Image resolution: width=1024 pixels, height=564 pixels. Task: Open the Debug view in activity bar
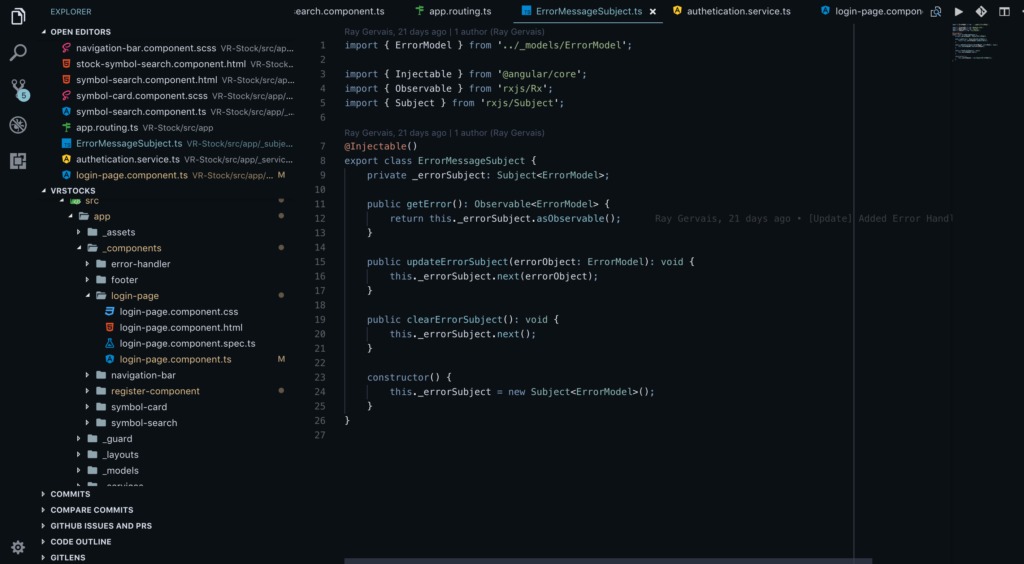click(18, 125)
